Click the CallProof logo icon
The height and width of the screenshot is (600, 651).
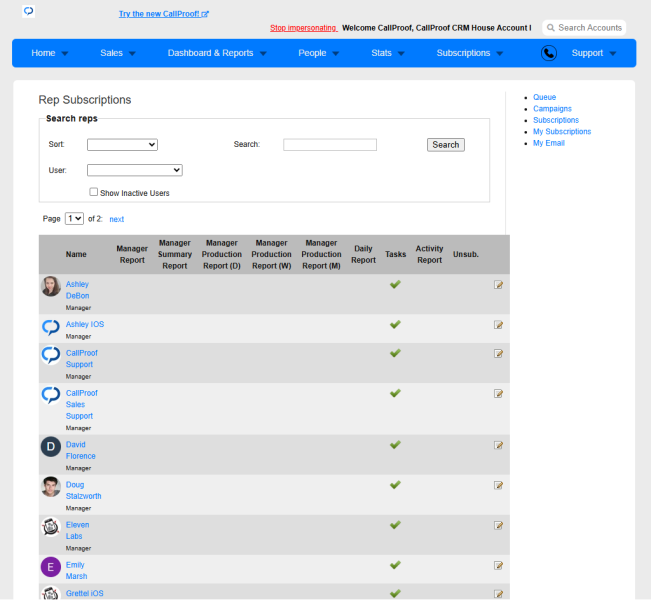[x=28, y=11]
